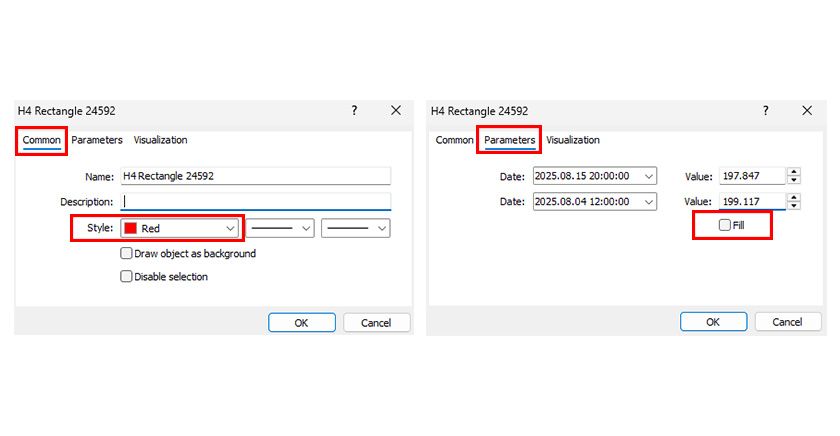The image size is (840, 436).
Task: Open the second Date 2025.08.04 dropdown
Action: 649,202
